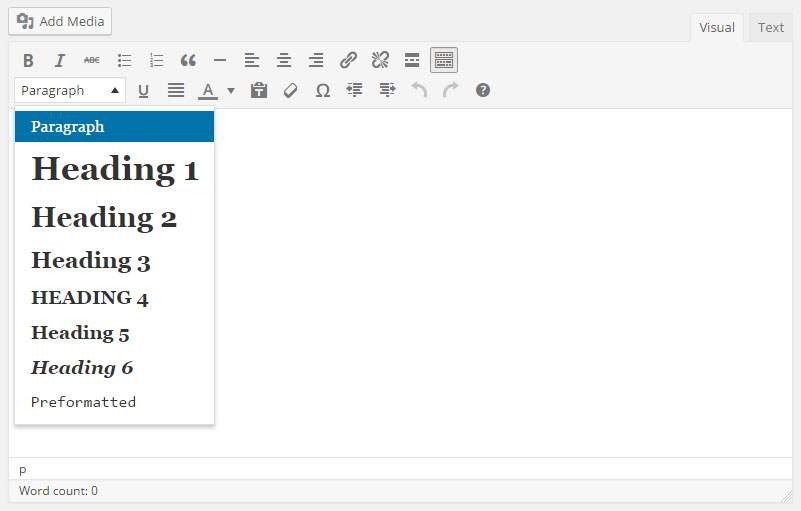The image size is (801, 511).
Task: Align text center
Action: (284, 60)
